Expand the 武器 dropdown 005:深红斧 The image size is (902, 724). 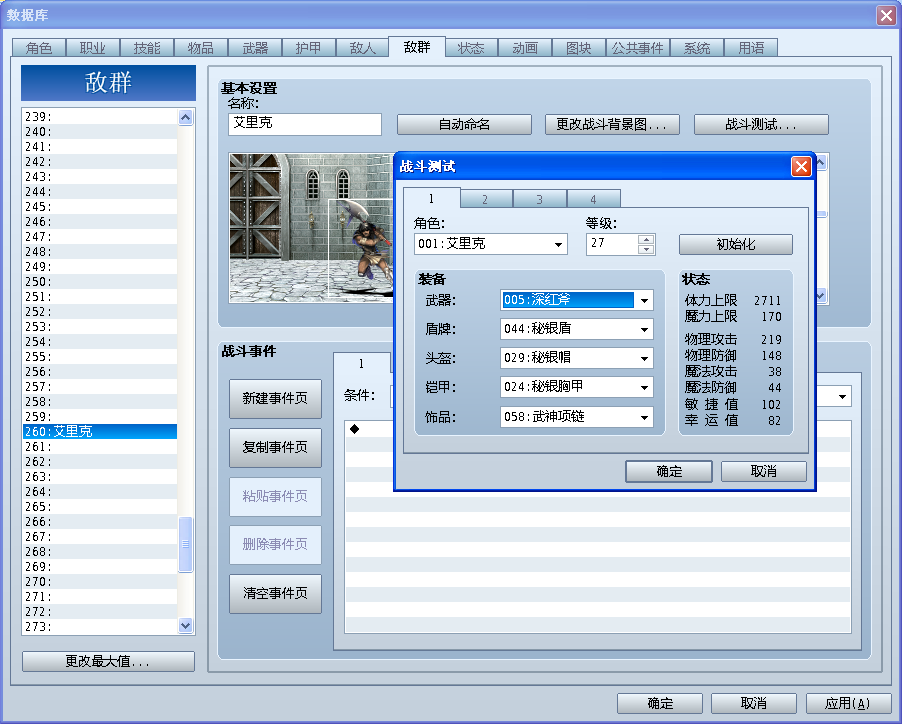coord(577,300)
